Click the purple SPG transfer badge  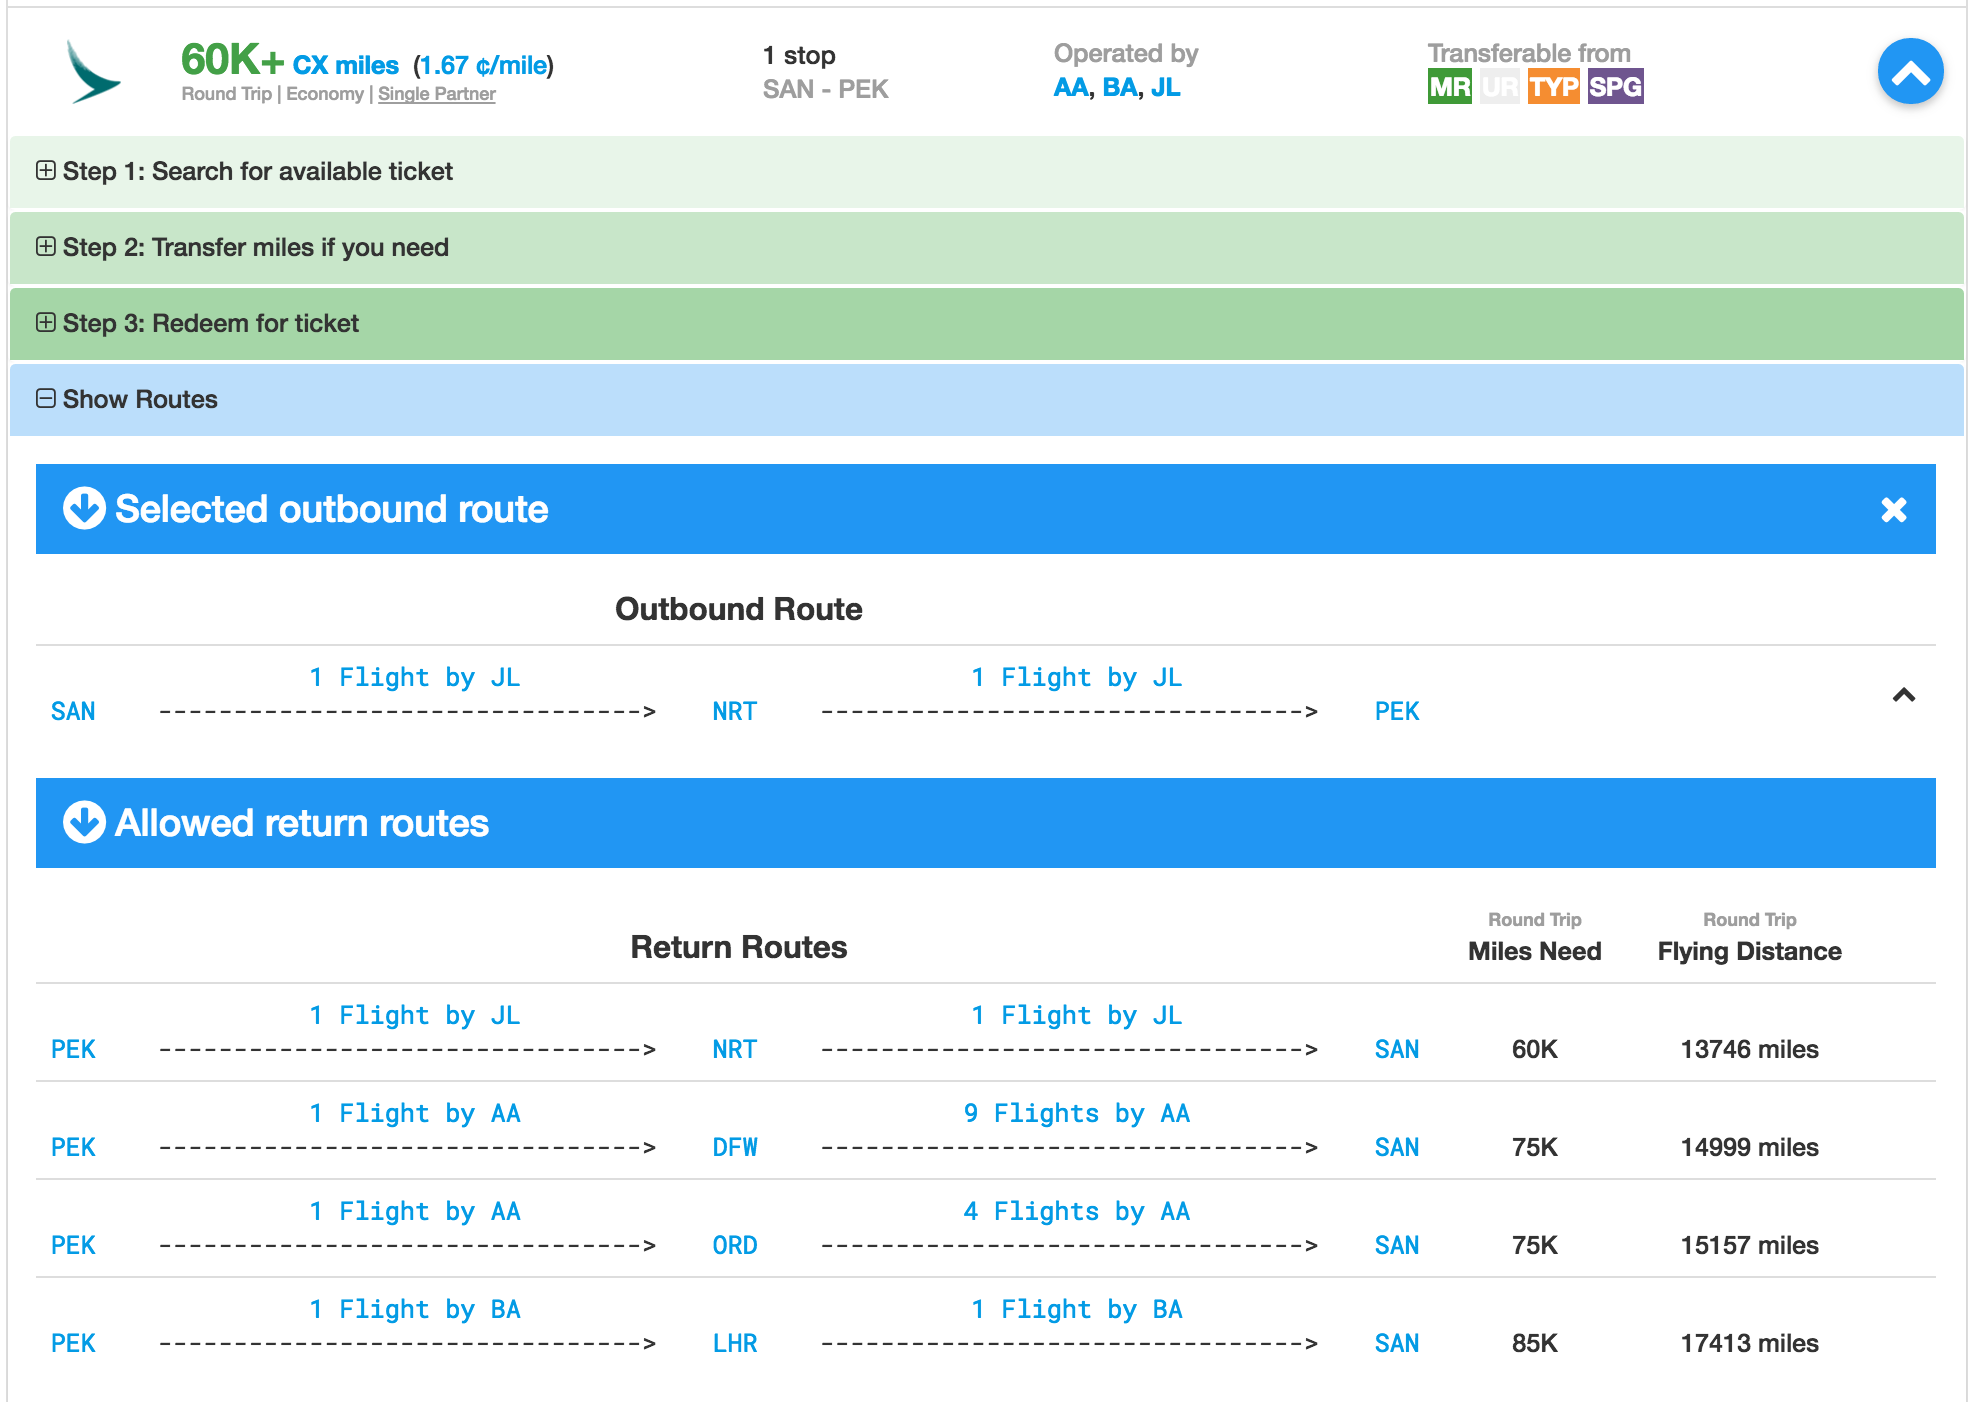click(1615, 87)
